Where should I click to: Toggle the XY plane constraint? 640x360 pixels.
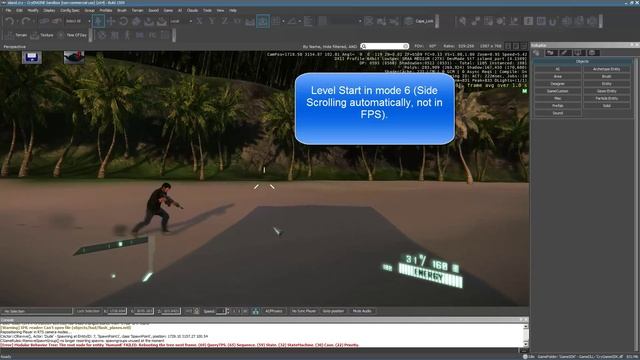237,21
